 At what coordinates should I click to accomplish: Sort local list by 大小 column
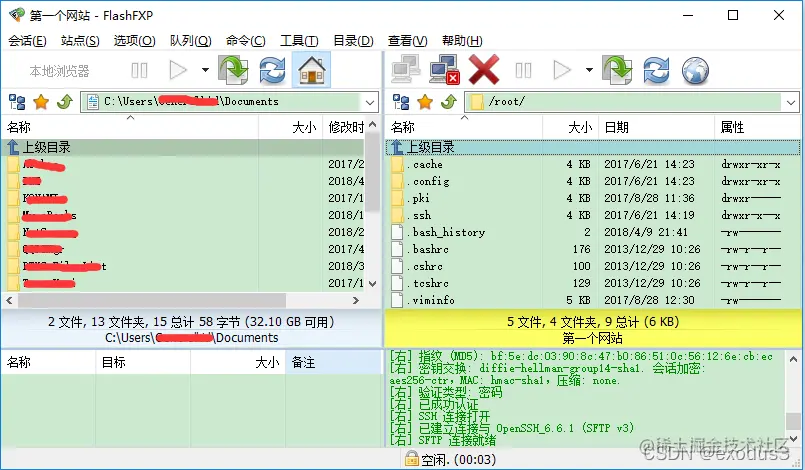pyautogui.click(x=291, y=127)
